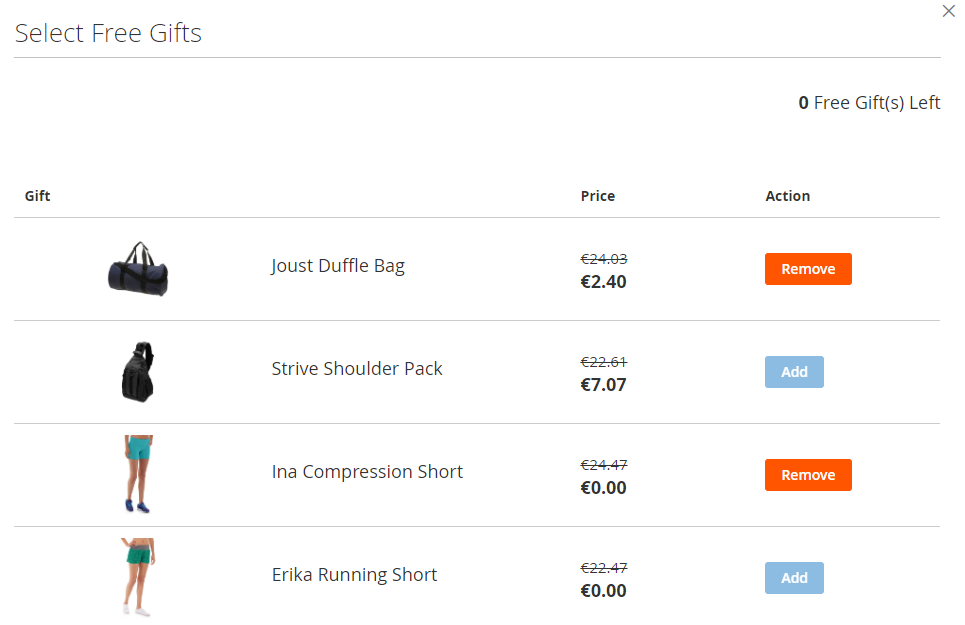Remove the Joust Duffle Bag gift
Image resolution: width=965 pixels, height=625 pixels.
click(x=808, y=269)
